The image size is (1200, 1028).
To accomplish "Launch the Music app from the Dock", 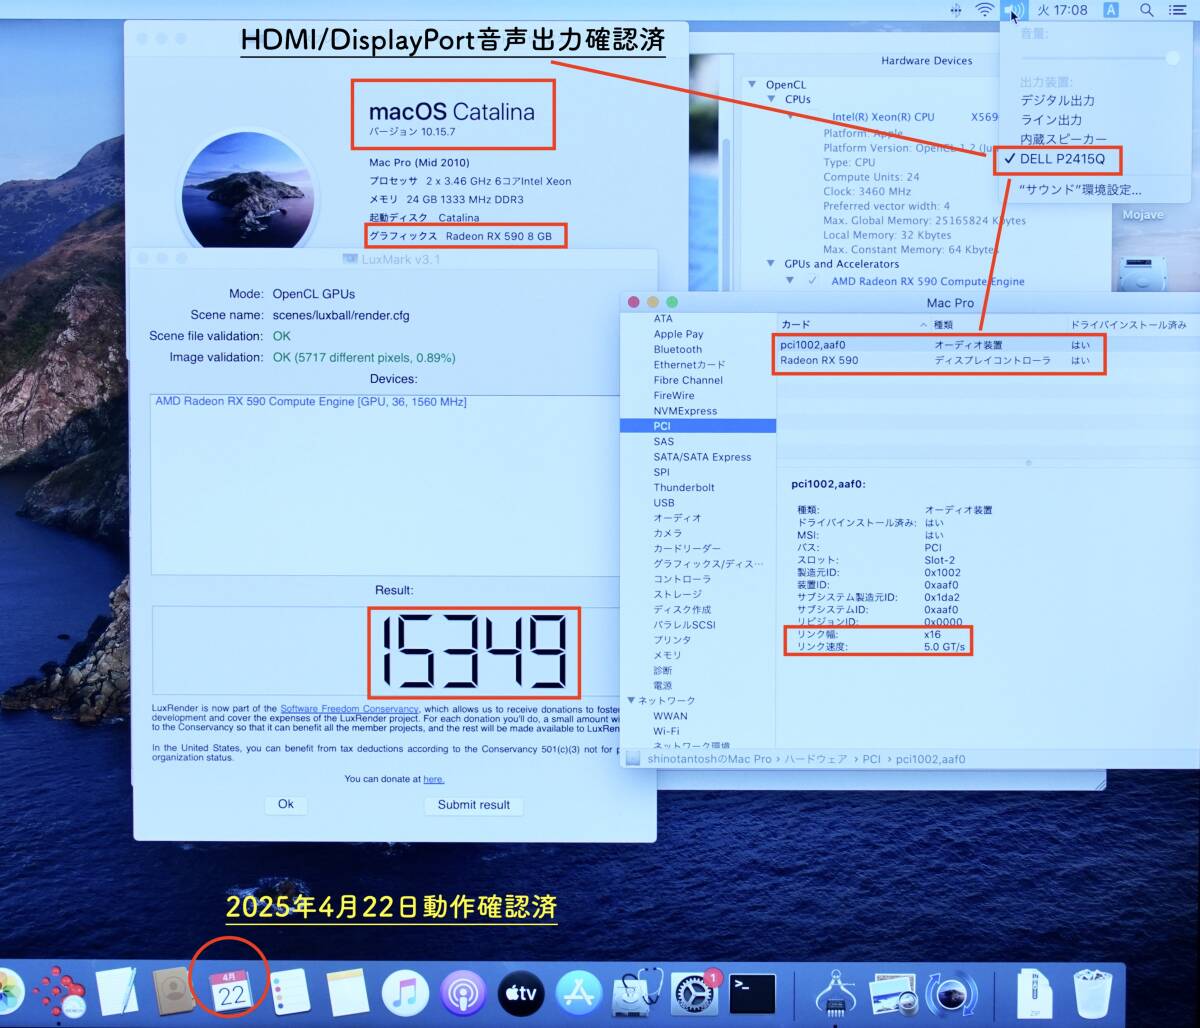I will coord(405,993).
